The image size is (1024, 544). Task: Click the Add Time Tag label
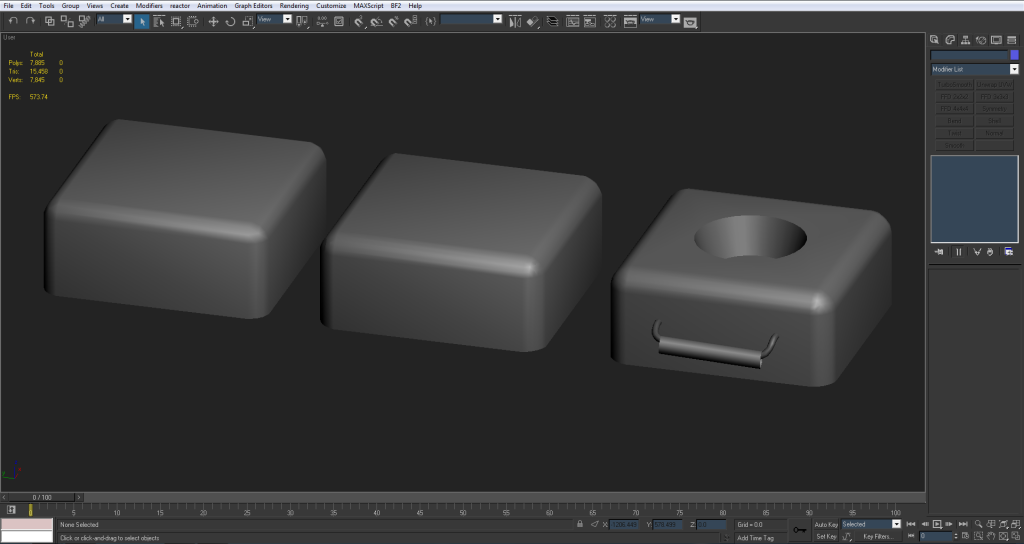click(x=755, y=537)
